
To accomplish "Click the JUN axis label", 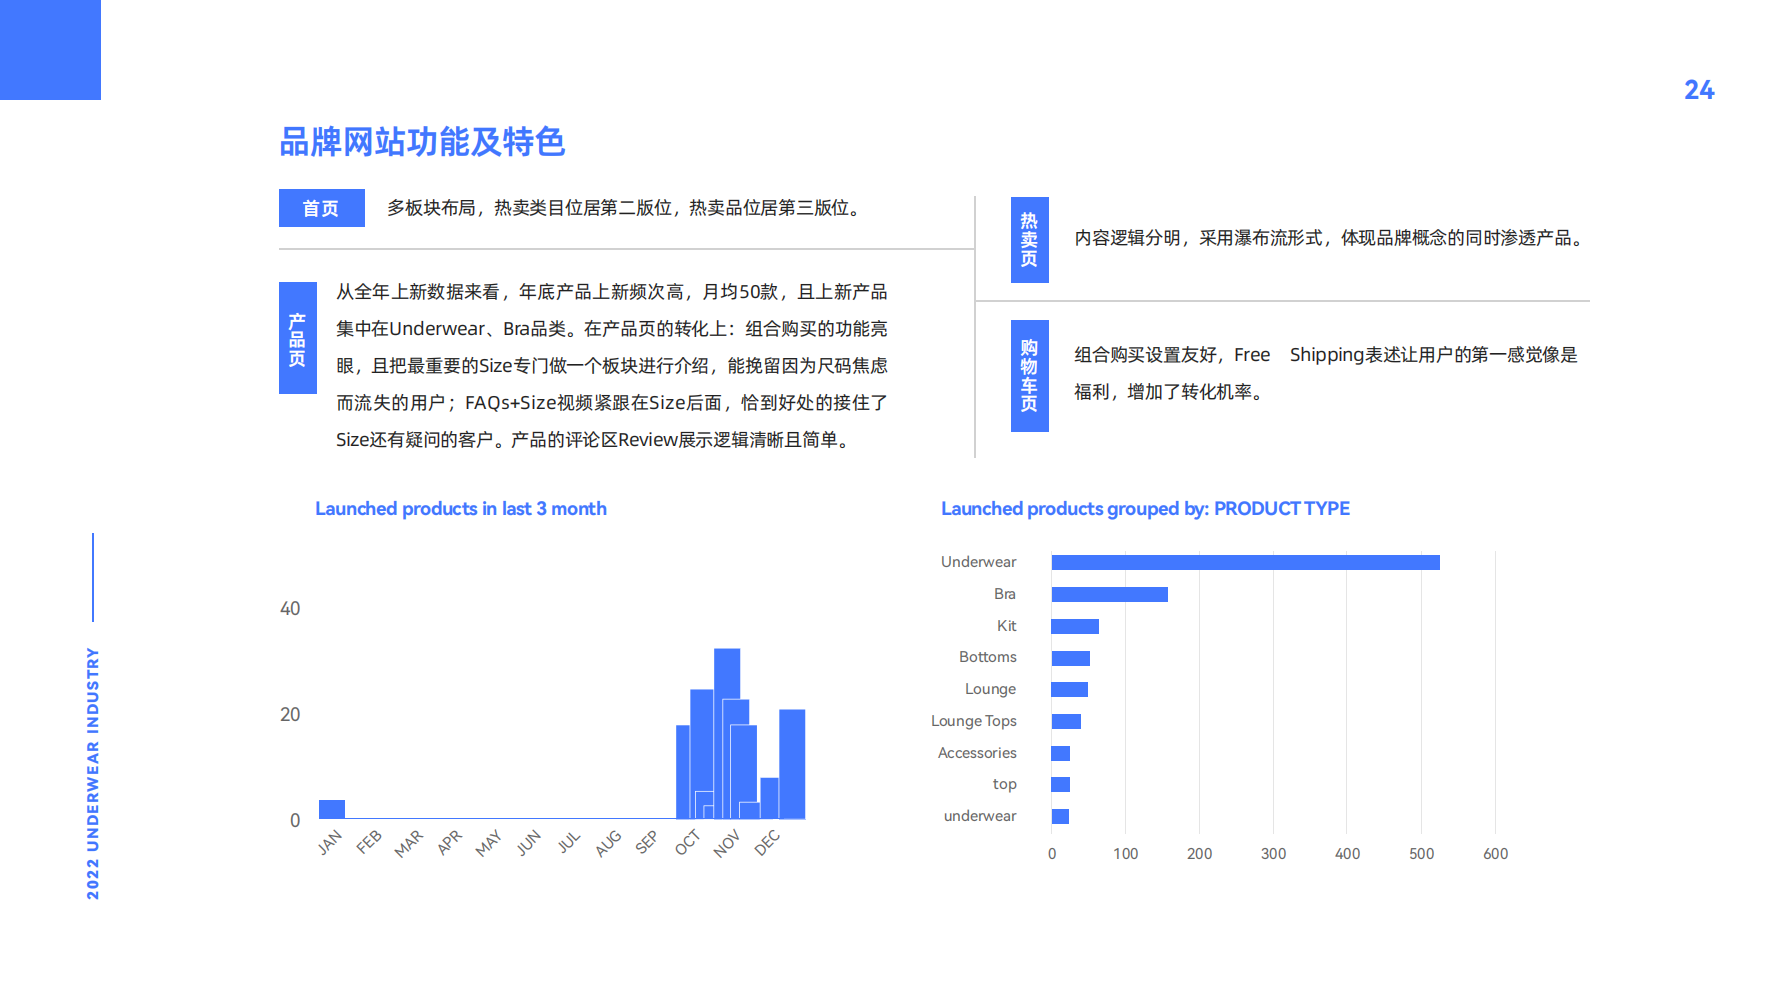I will click(x=529, y=843).
